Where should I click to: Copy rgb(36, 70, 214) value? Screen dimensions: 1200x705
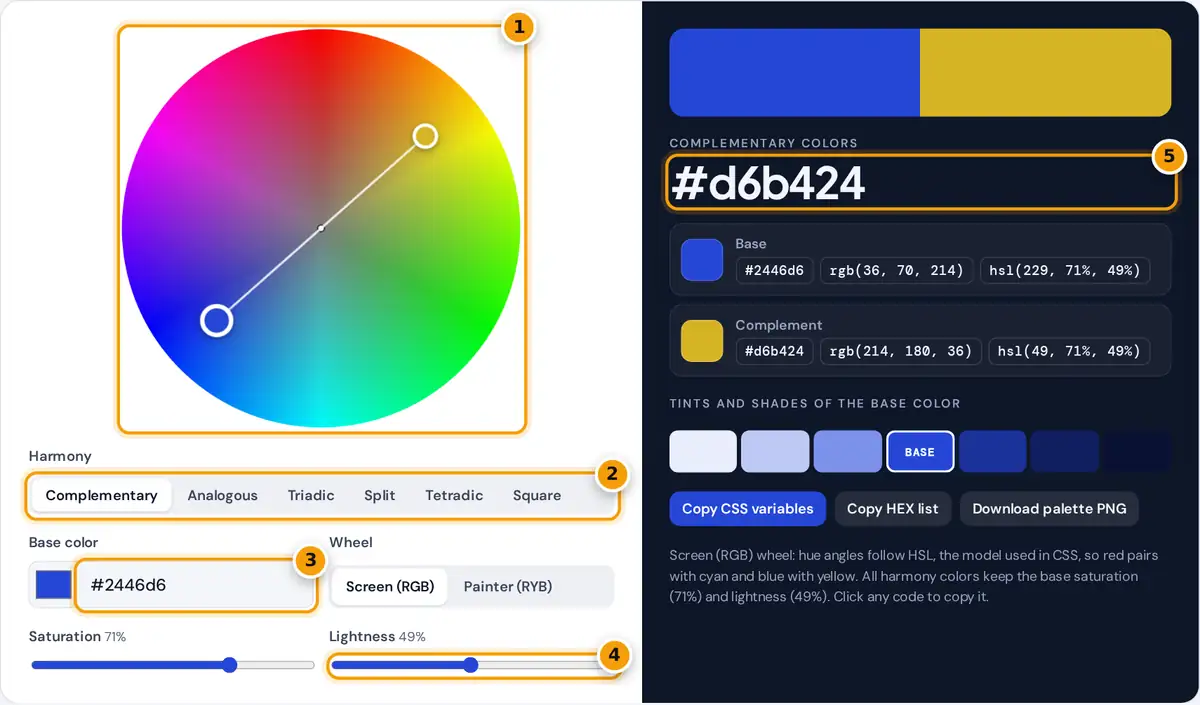point(896,270)
